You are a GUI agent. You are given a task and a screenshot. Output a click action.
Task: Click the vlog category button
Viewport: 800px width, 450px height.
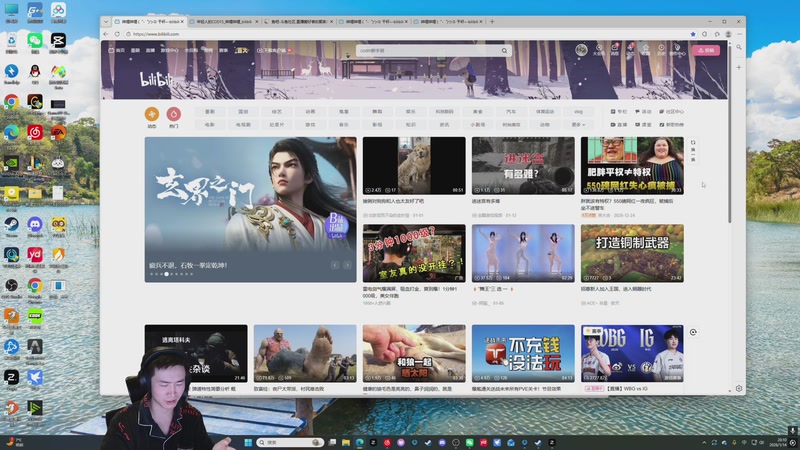pyautogui.click(x=578, y=111)
